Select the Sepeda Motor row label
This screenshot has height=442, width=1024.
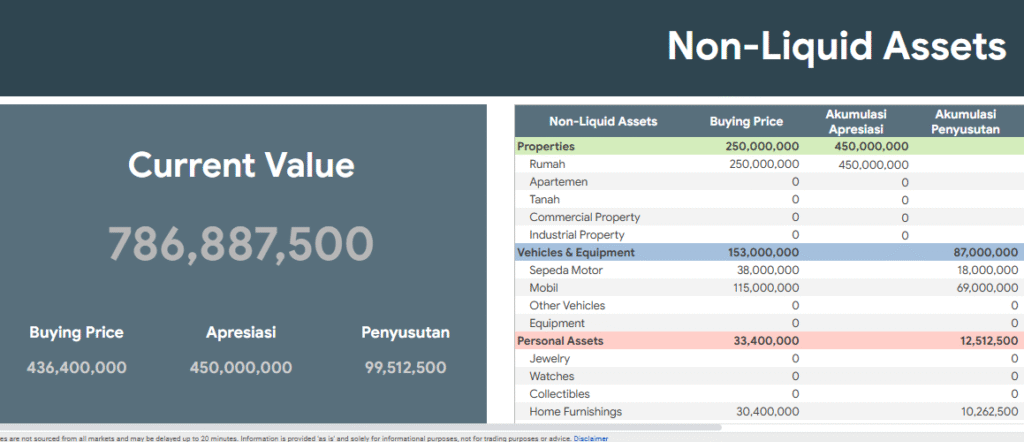[566, 270]
